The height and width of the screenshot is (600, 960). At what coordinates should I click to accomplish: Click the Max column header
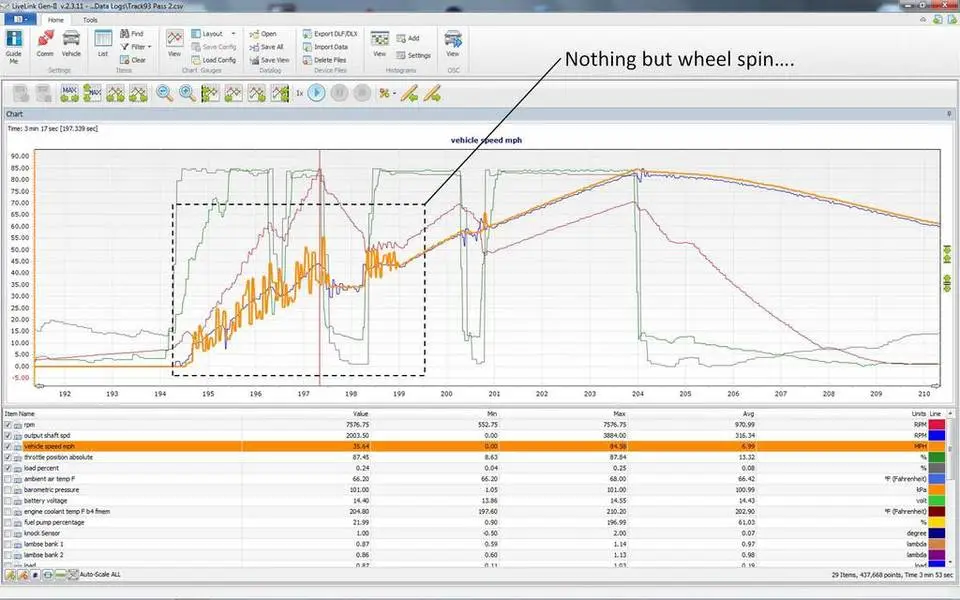pos(619,414)
